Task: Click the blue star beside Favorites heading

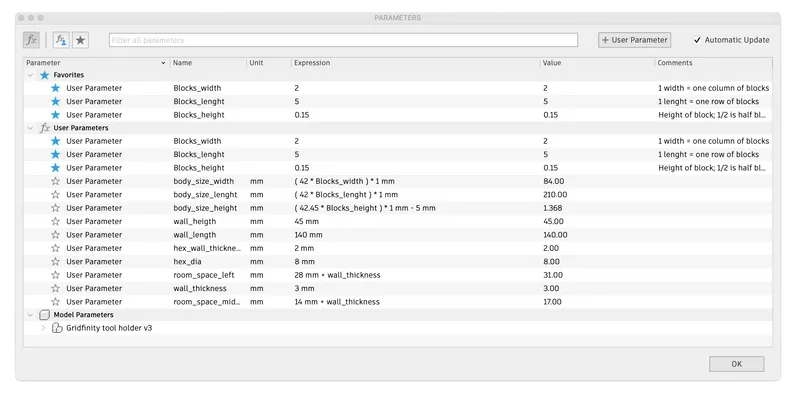Action: click(x=44, y=75)
